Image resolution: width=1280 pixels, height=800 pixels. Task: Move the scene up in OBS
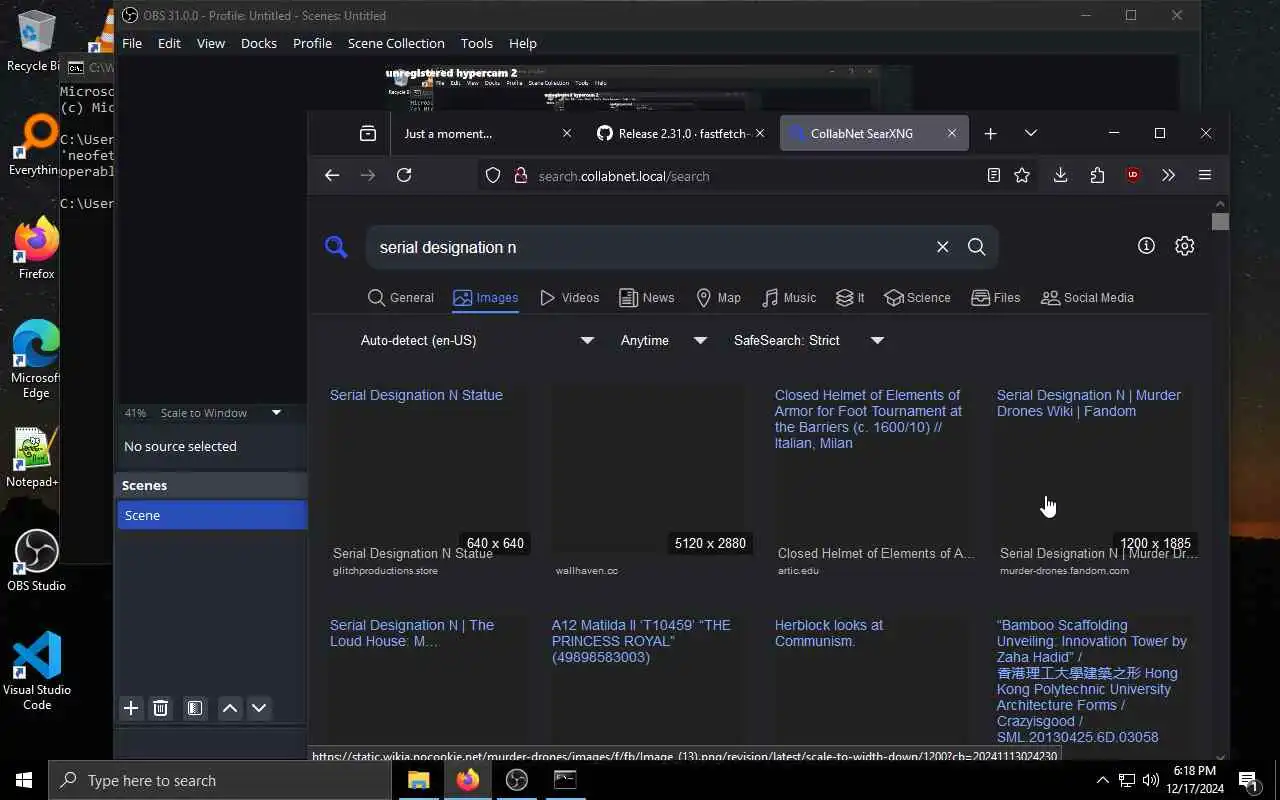tap(230, 708)
